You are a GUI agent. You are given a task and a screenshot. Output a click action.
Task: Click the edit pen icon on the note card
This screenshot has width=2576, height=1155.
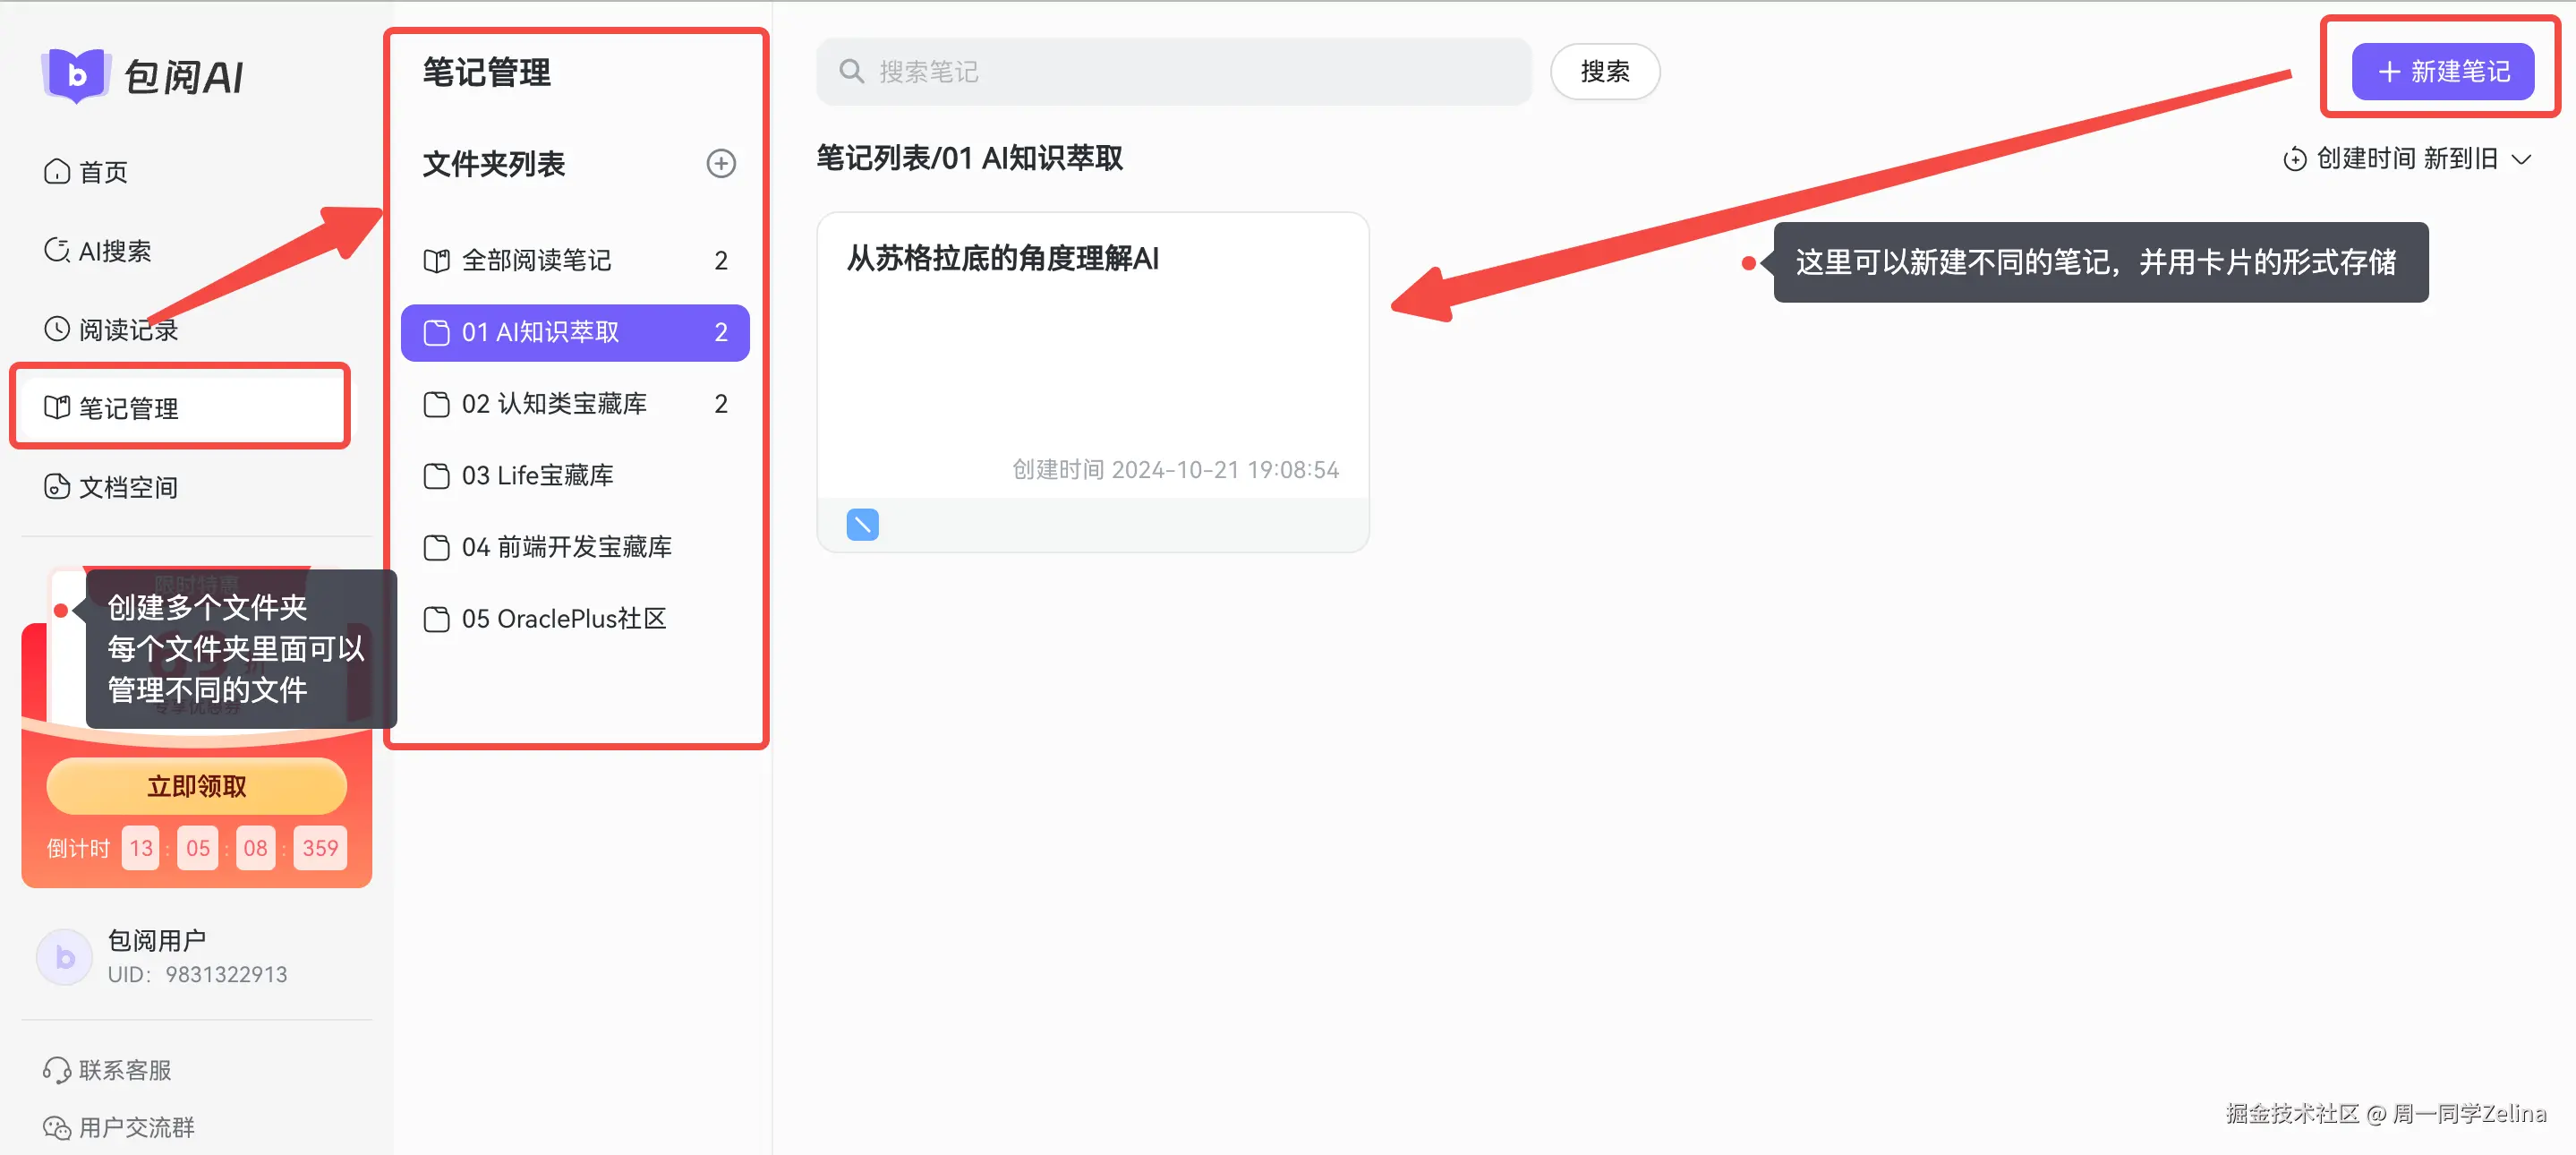[861, 523]
